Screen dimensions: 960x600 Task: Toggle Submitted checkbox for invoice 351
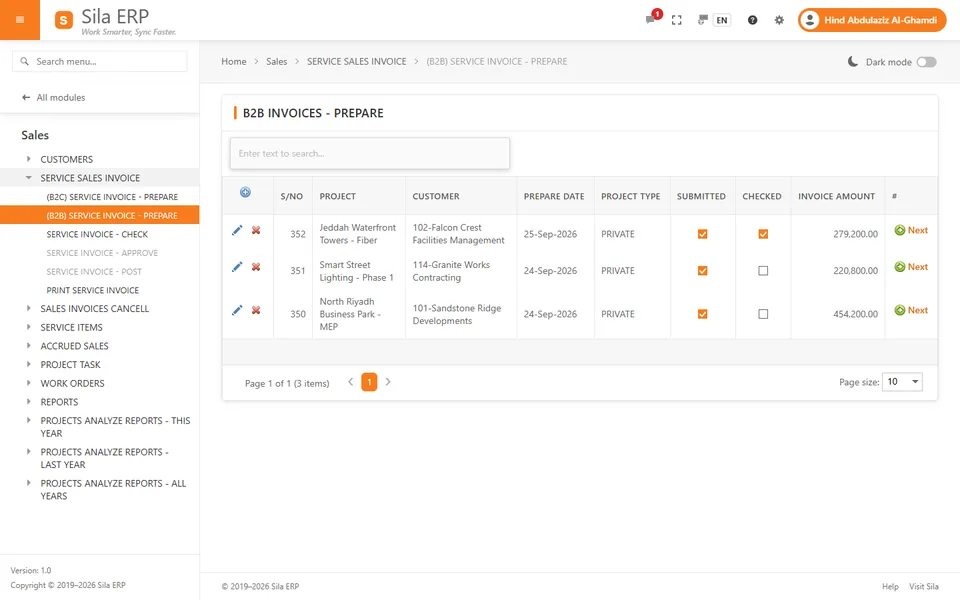click(x=702, y=271)
